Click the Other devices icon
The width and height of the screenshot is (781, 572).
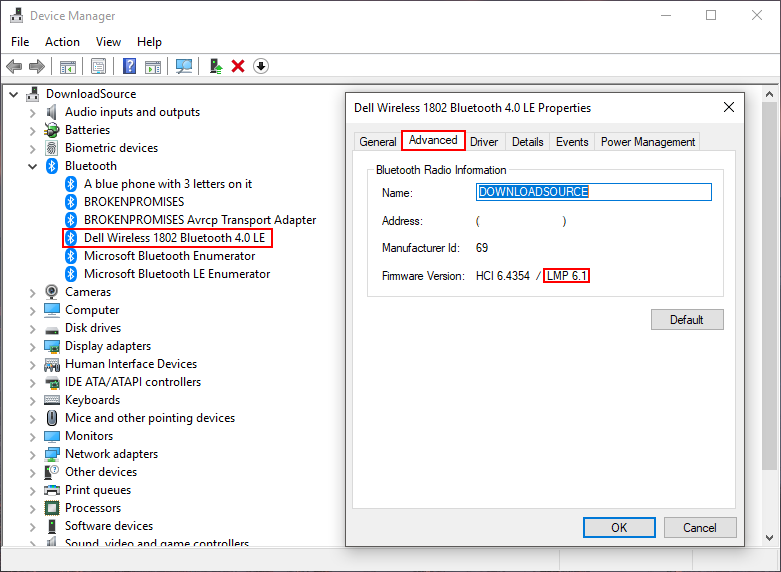(x=52, y=472)
